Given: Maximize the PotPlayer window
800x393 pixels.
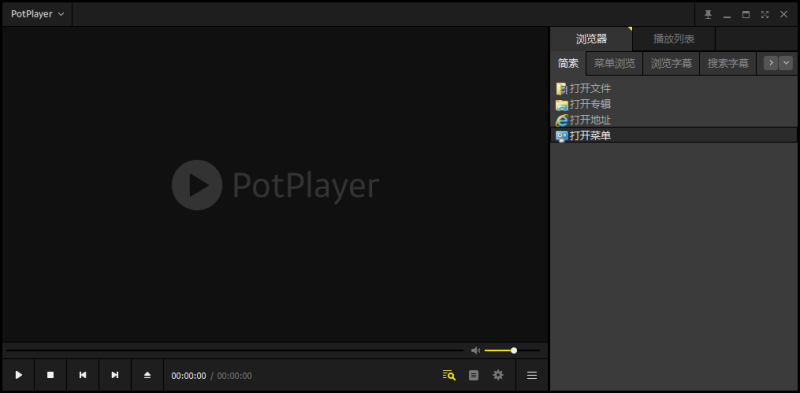Looking at the screenshot, I should click(746, 14).
